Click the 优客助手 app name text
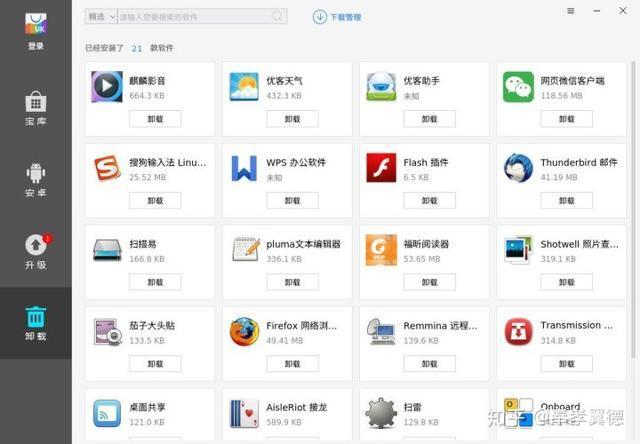This screenshot has height=444, width=640. (421, 81)
